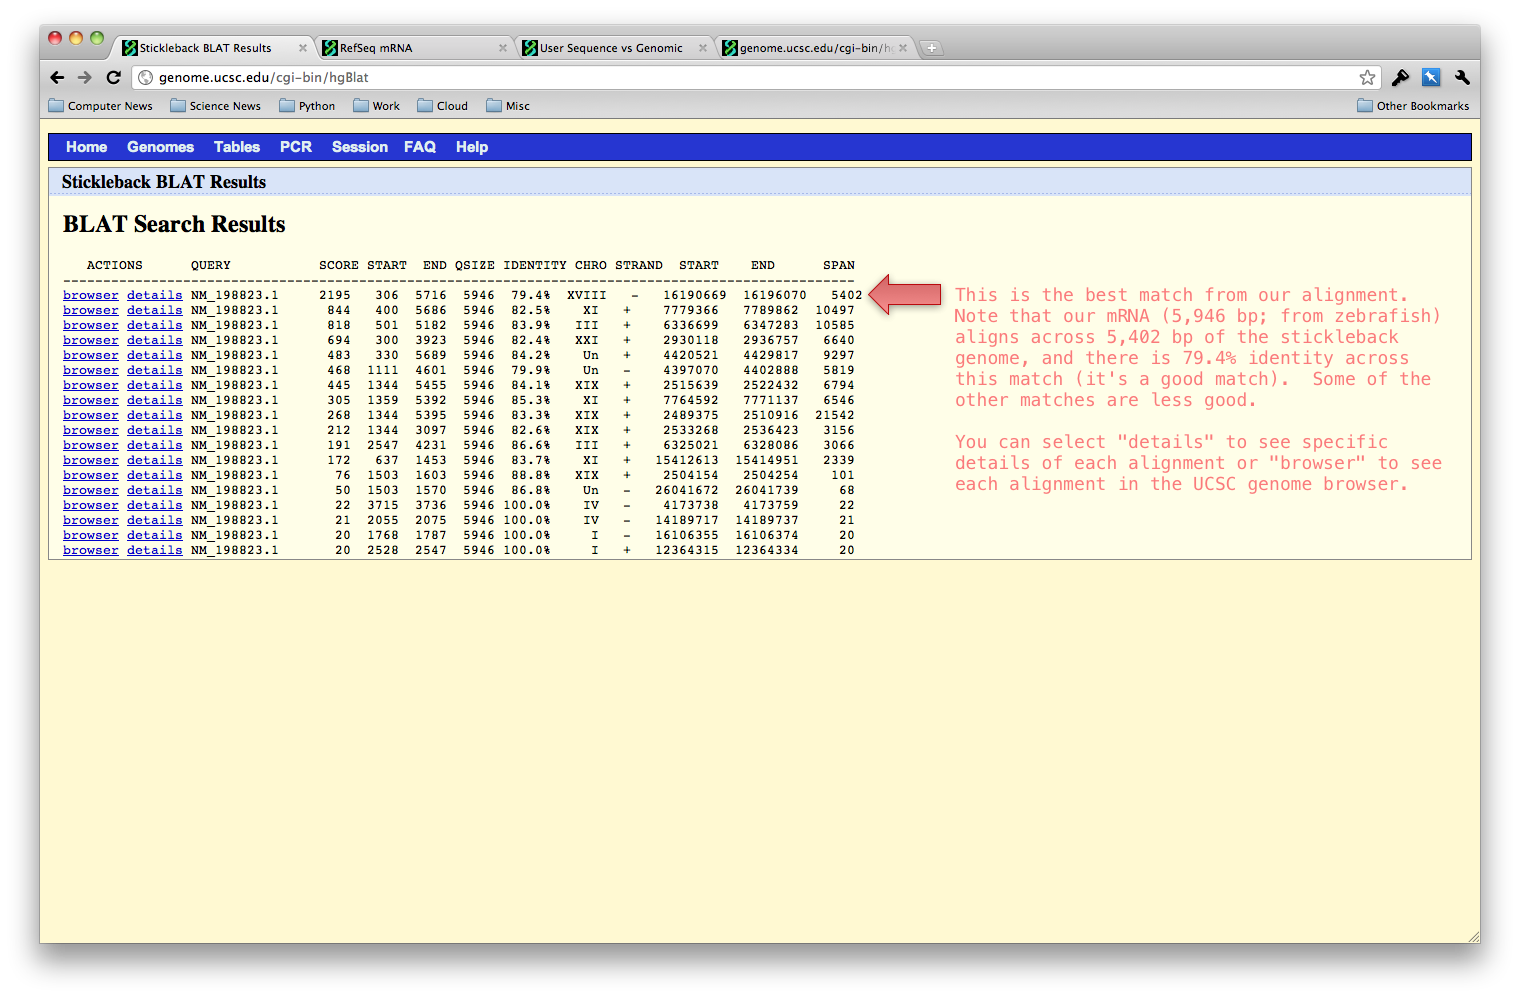
Task: Click identity value 79.4% in first row
Action: click(x=531, y=295)
